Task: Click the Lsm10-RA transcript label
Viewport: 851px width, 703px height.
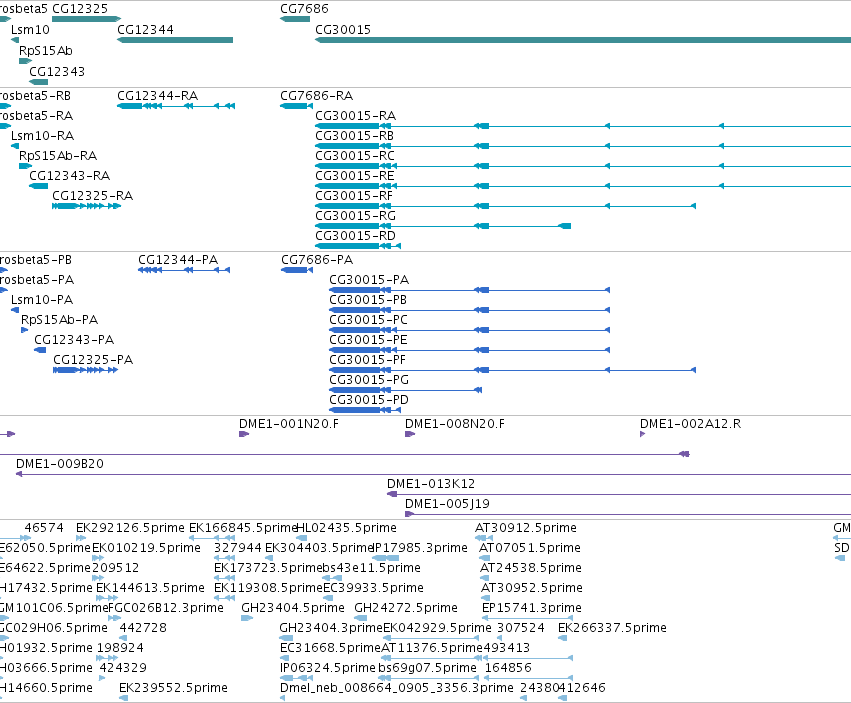Action: coord(42,136)
